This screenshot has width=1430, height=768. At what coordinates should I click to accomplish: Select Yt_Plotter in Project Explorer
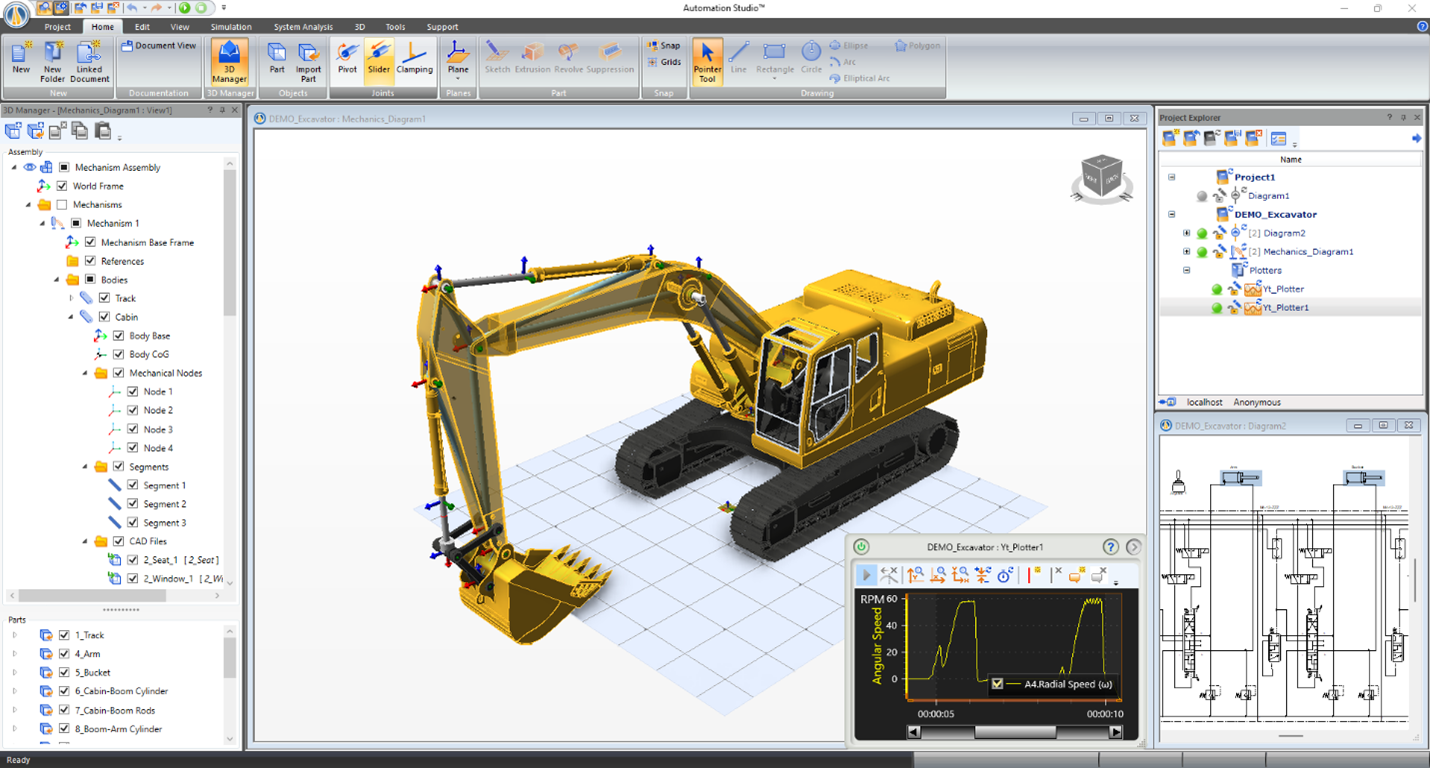click(1282, 289)
